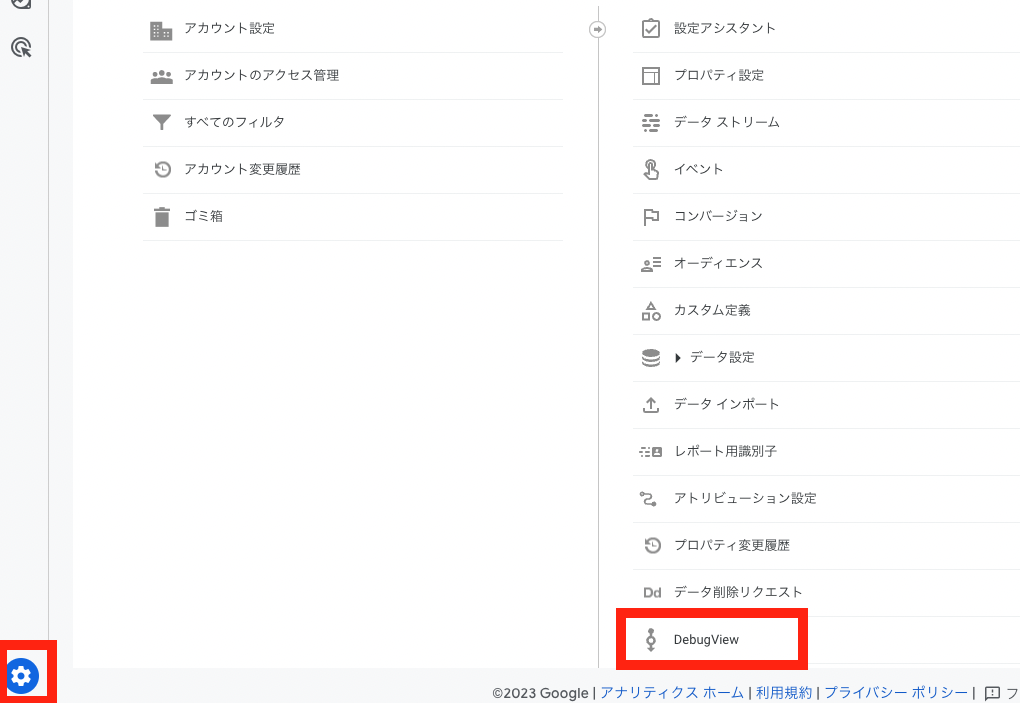Expand the データ設定 section
This screenshot has height=703, width=1020.
[679, 357]
